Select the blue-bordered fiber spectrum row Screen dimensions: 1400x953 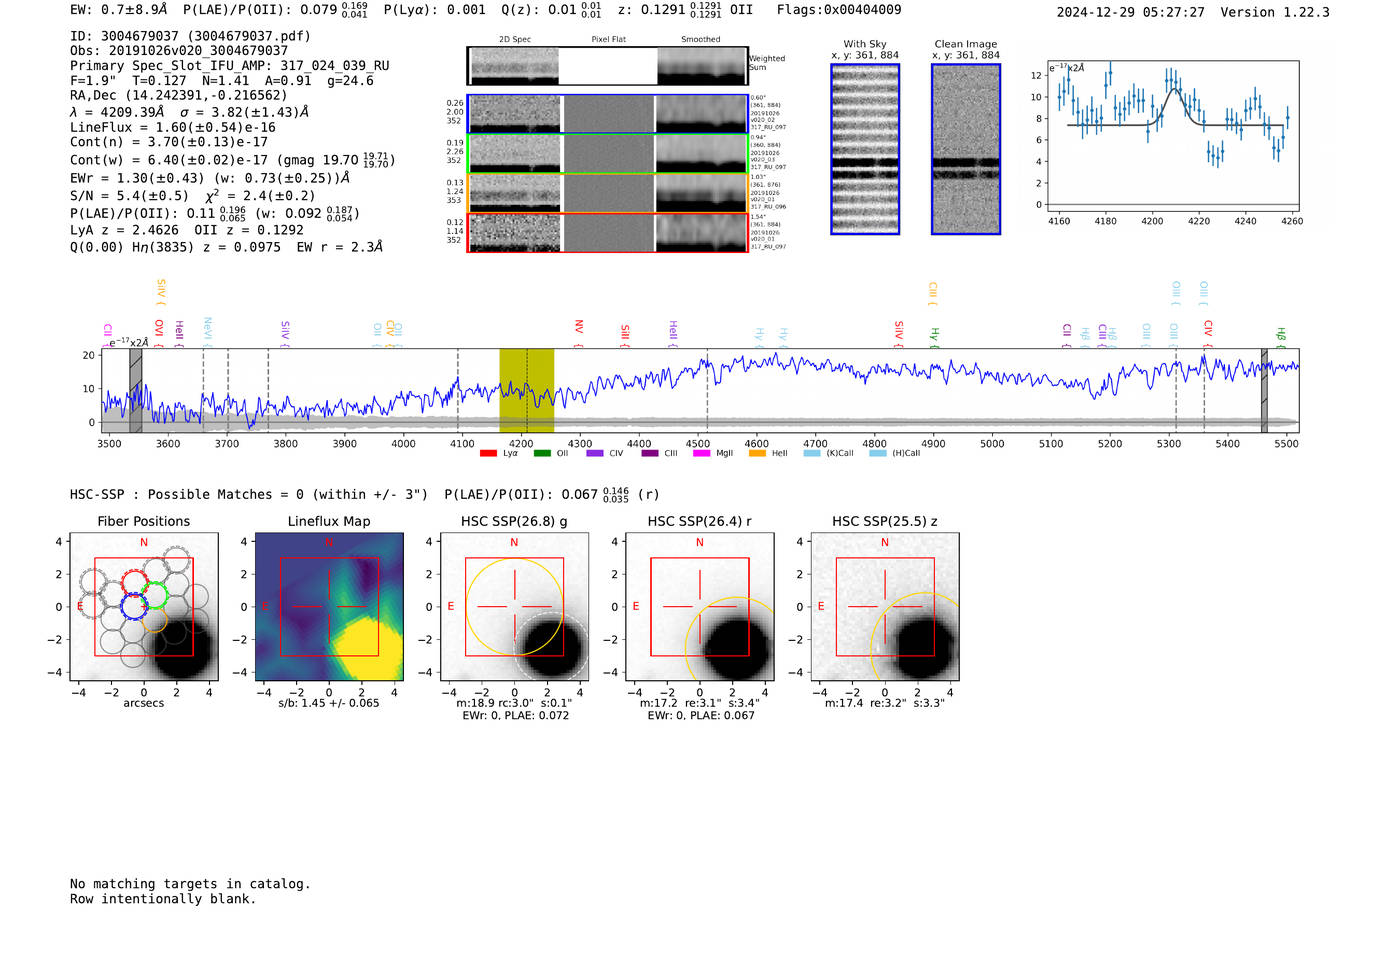[608, 114]
